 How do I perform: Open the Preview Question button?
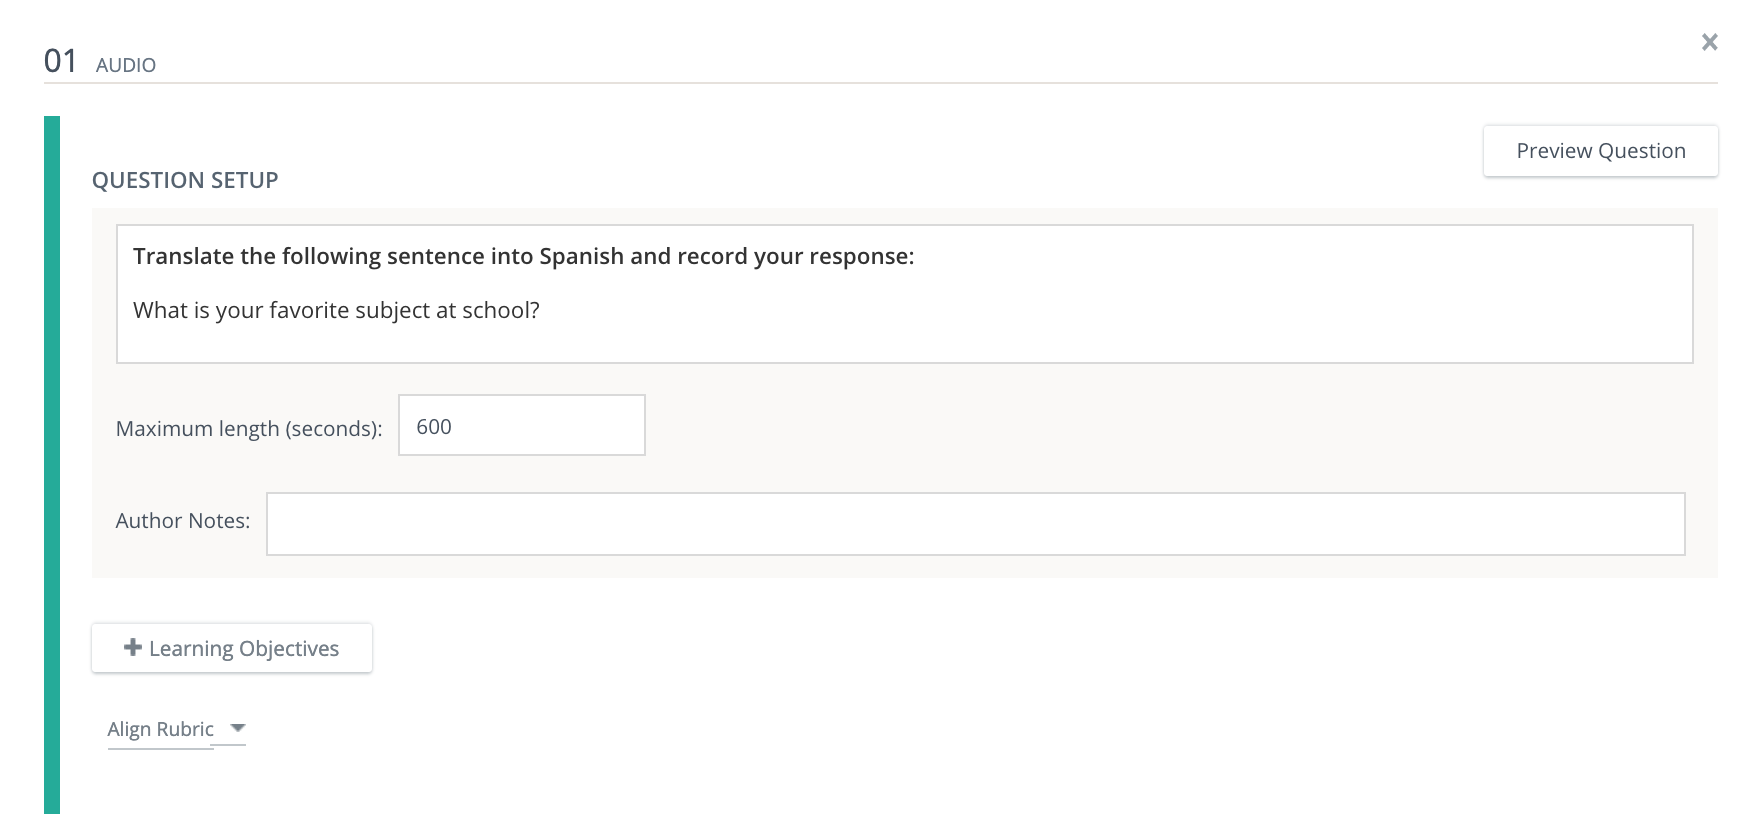click(1600, 150)
